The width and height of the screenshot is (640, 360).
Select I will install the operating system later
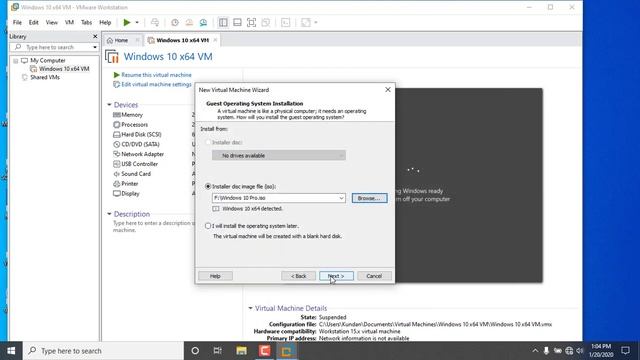pos(208,226)
